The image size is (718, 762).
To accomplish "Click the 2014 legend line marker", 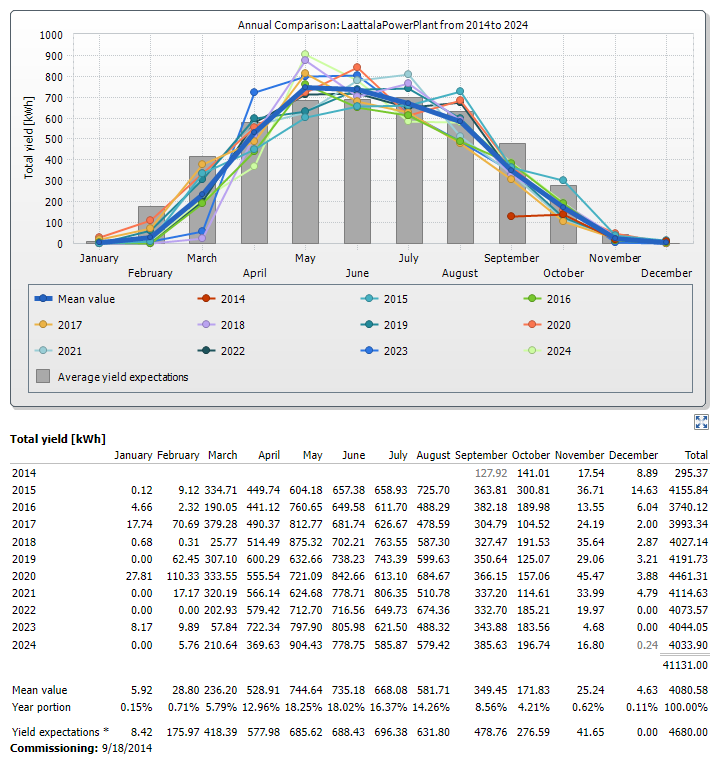I will pyautogui.click(x=204, y=299).
